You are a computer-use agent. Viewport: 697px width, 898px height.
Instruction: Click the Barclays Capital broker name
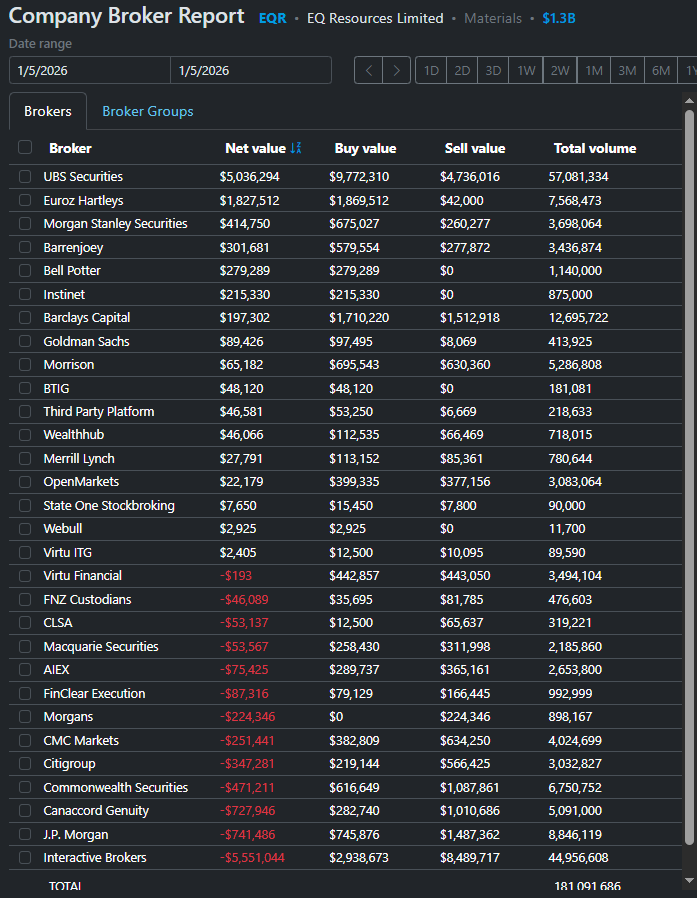tap(87, 317)
